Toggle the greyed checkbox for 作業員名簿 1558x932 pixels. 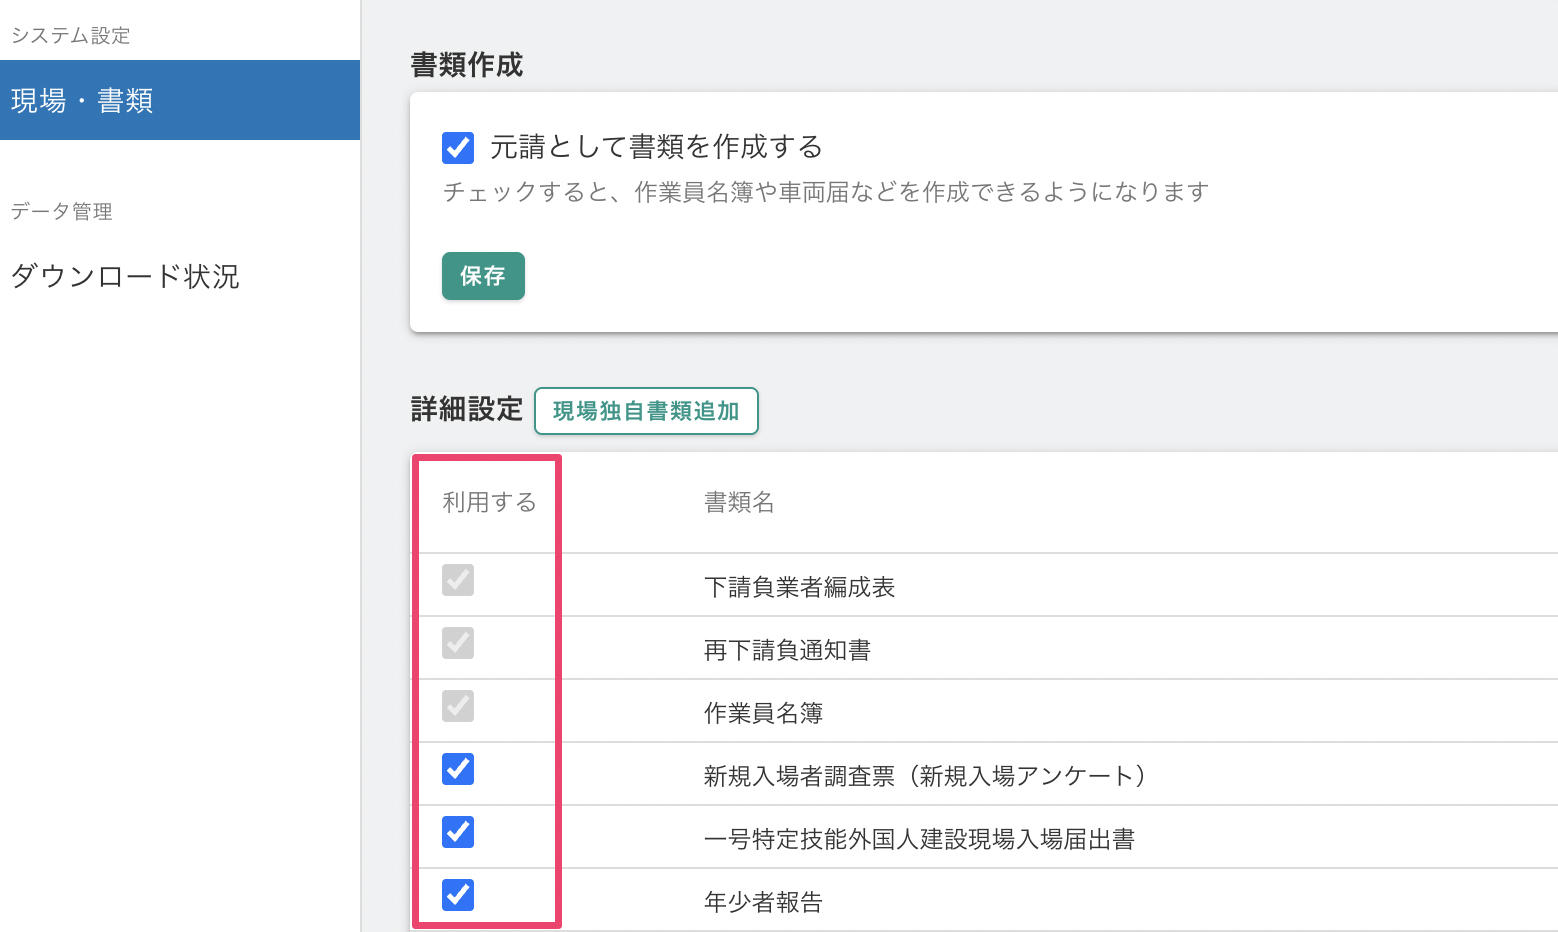458,706
